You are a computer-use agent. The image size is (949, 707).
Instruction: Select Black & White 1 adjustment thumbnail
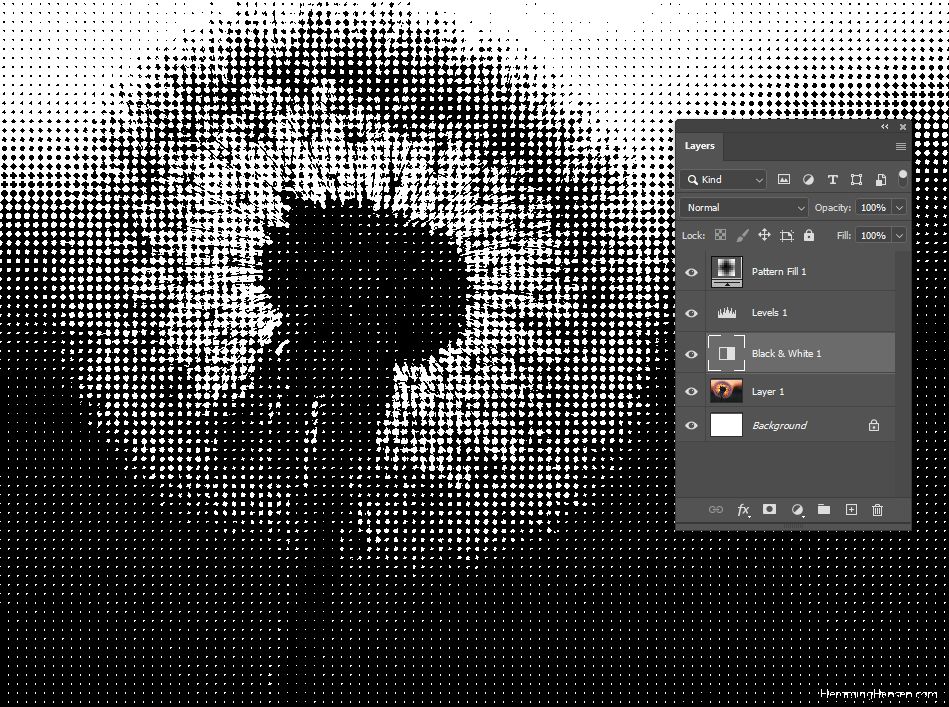coord(726,354)
